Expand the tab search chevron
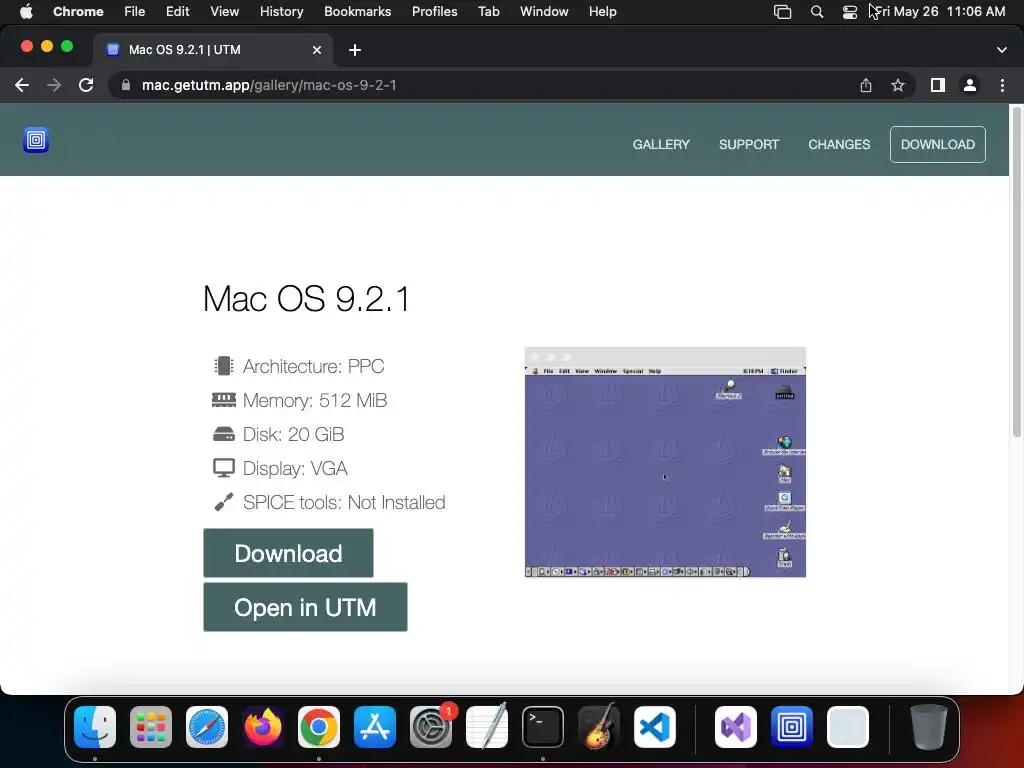This screenshot has height=768, width=1024. pos(1002,50)
